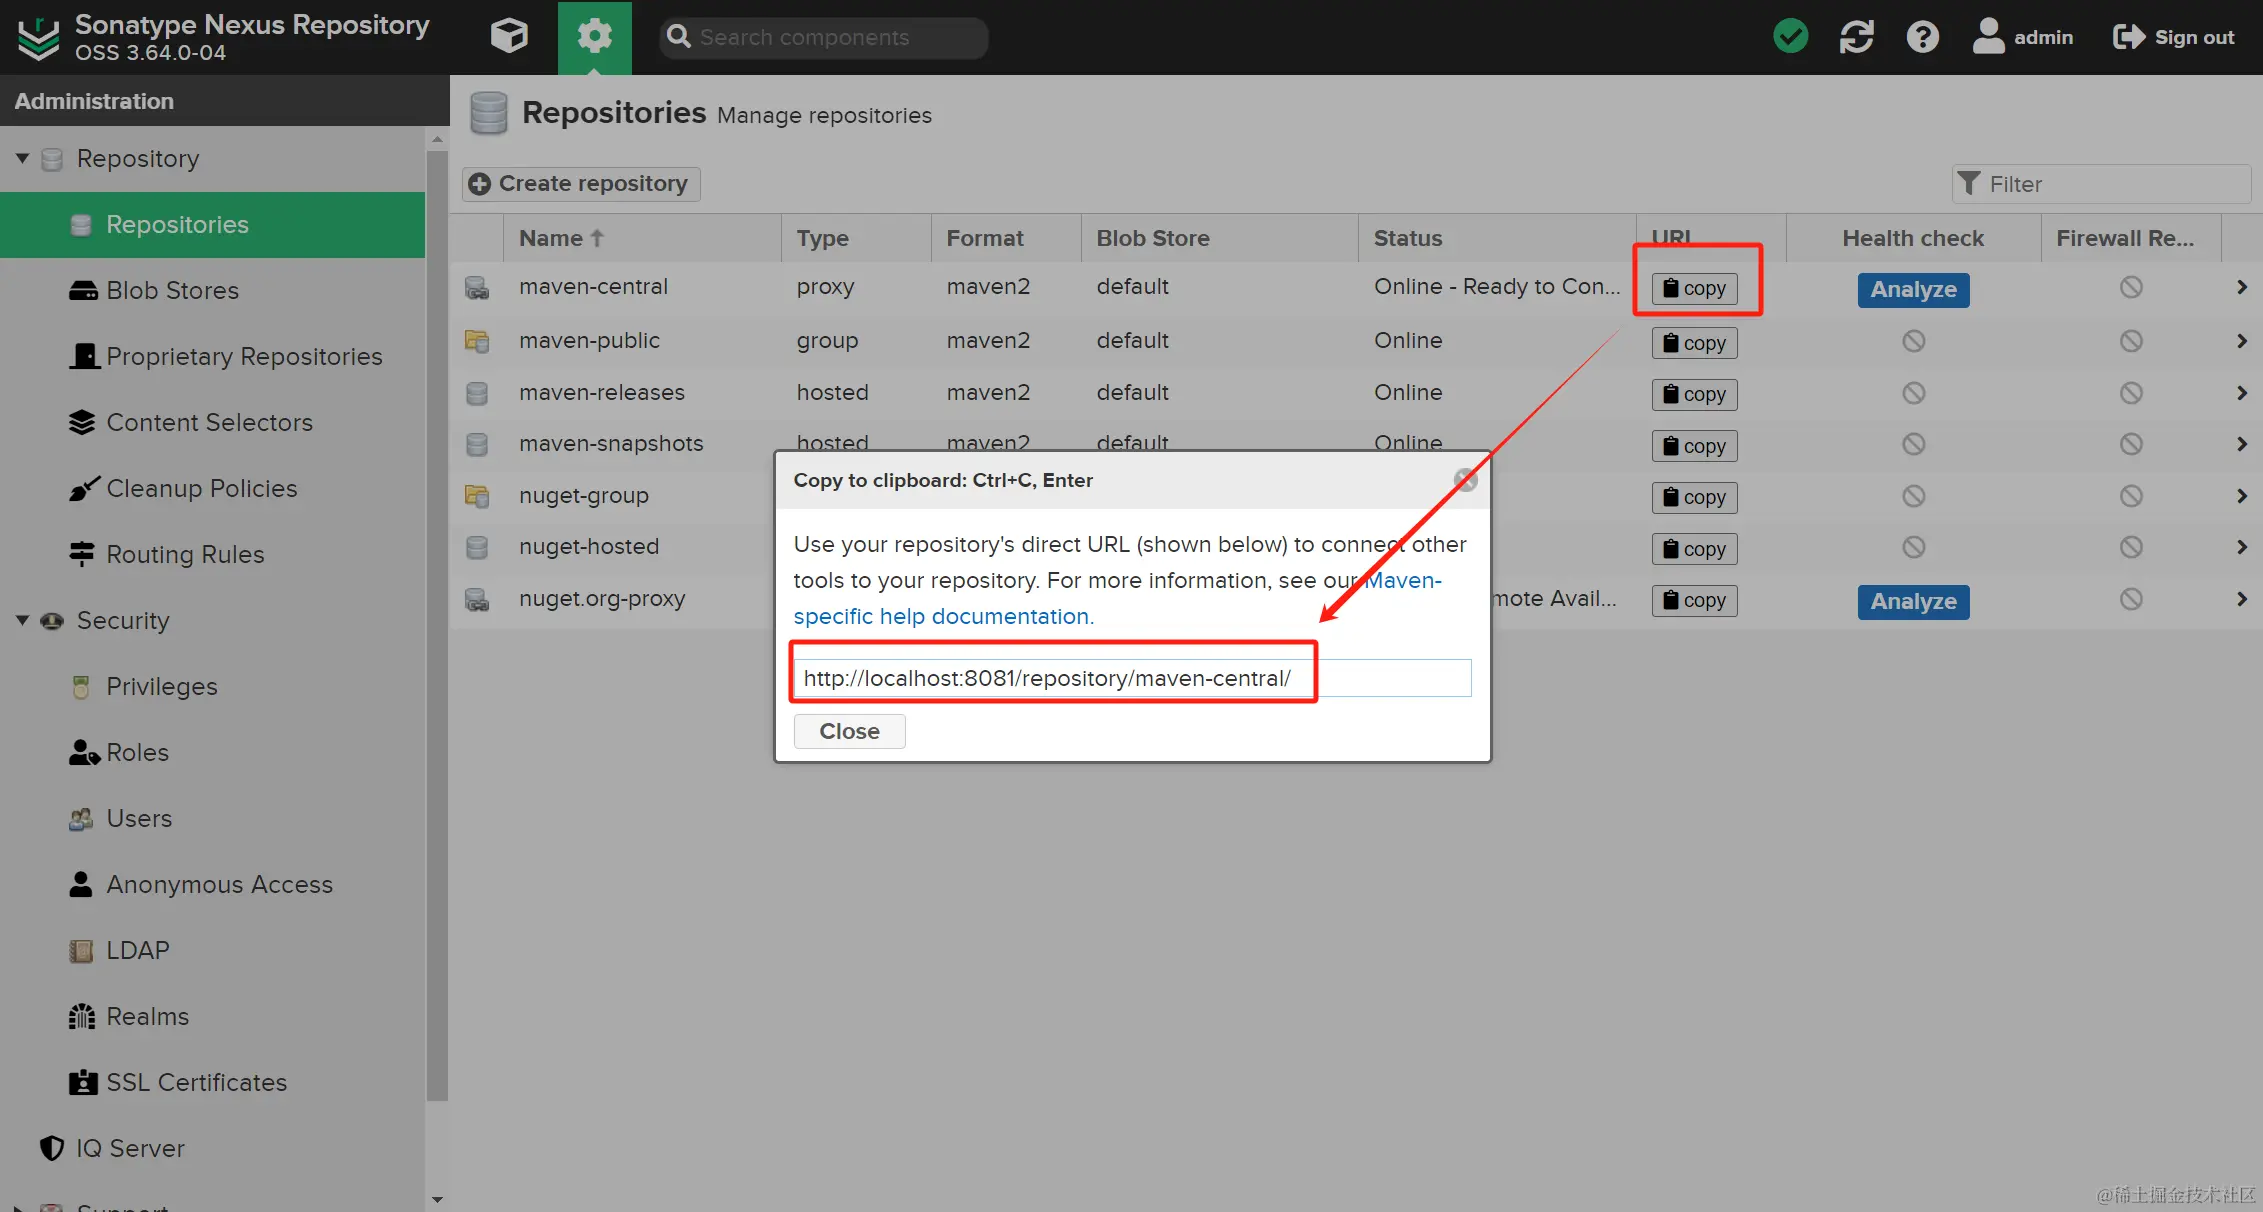
Task: Click the Administration gear icon
Action: (594, 37)
